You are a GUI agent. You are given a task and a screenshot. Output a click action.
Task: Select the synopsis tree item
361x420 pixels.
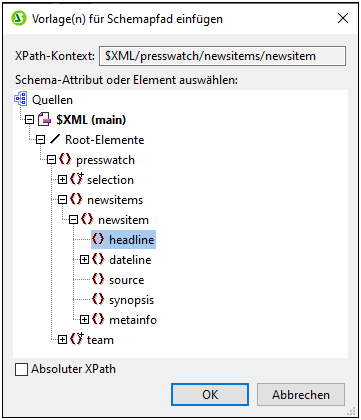click(131, 300)
